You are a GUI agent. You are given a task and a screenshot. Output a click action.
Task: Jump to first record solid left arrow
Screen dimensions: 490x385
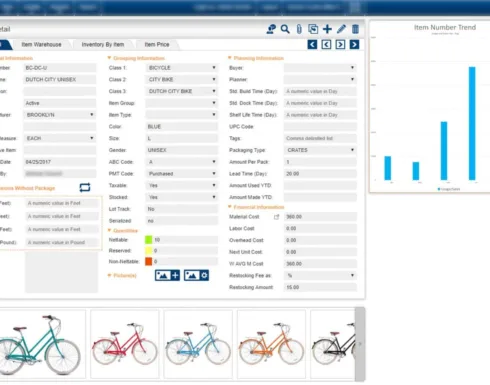[312, 44]
